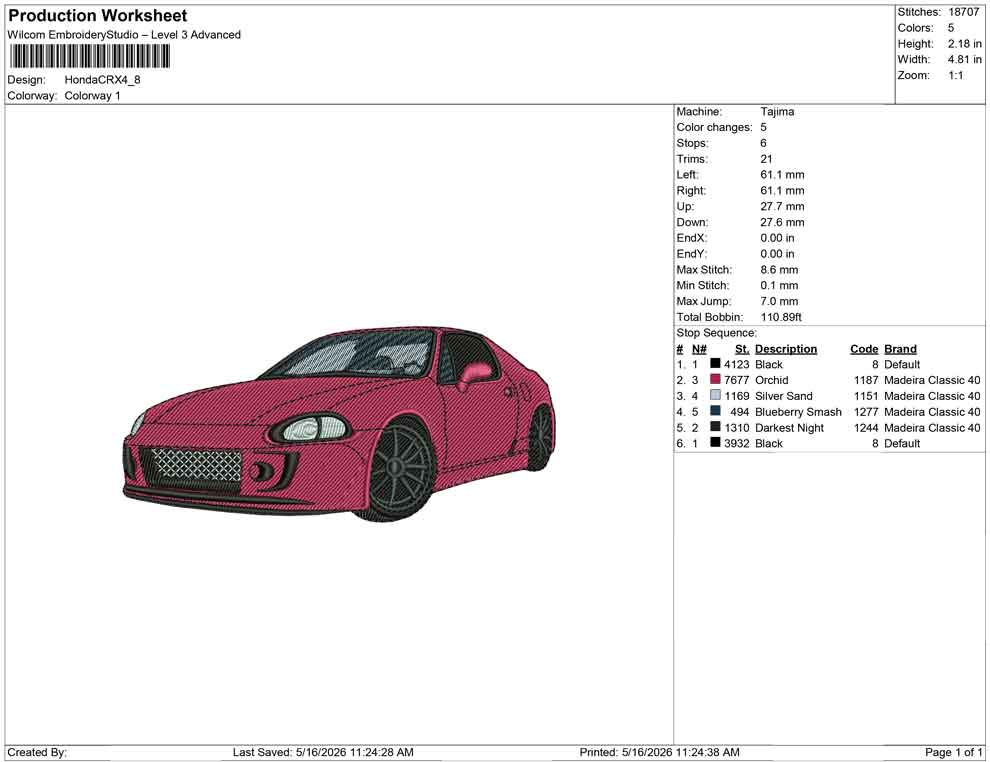This screenshot has width=990, height=762.
Task: Click the Silver Sand color swatch
Action: (715, 395)
